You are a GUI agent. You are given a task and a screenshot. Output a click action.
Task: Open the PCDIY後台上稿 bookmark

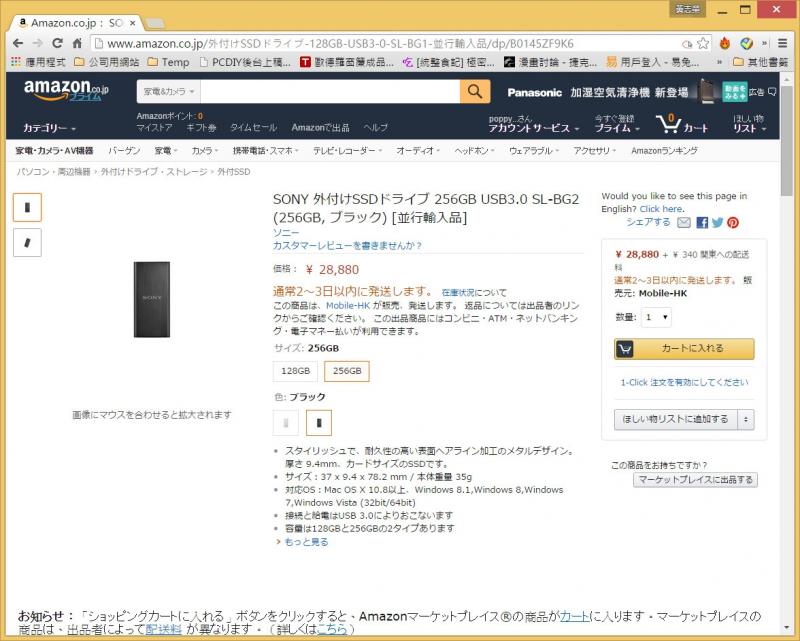tap(245, 62)
